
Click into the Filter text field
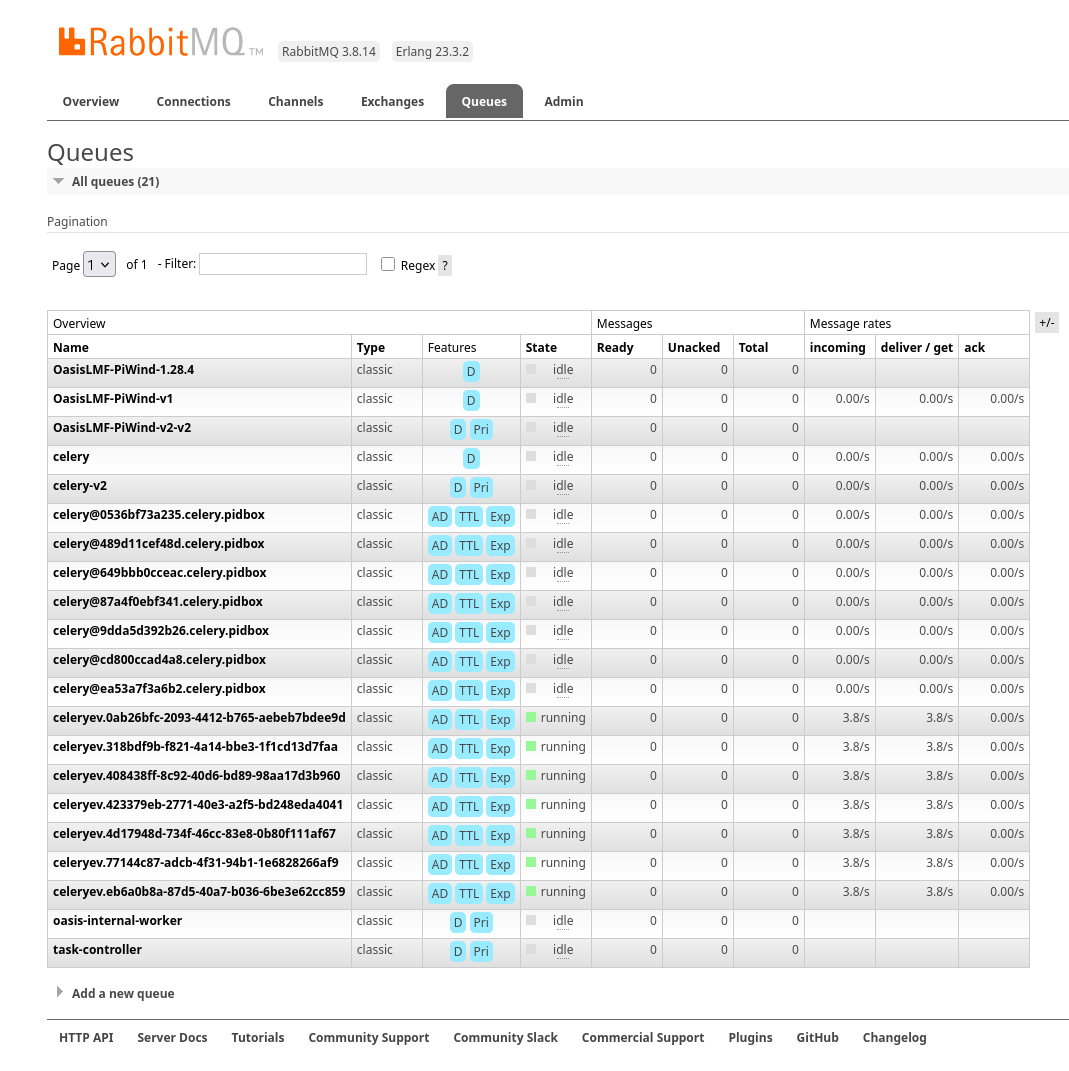[x=283, y=264]
